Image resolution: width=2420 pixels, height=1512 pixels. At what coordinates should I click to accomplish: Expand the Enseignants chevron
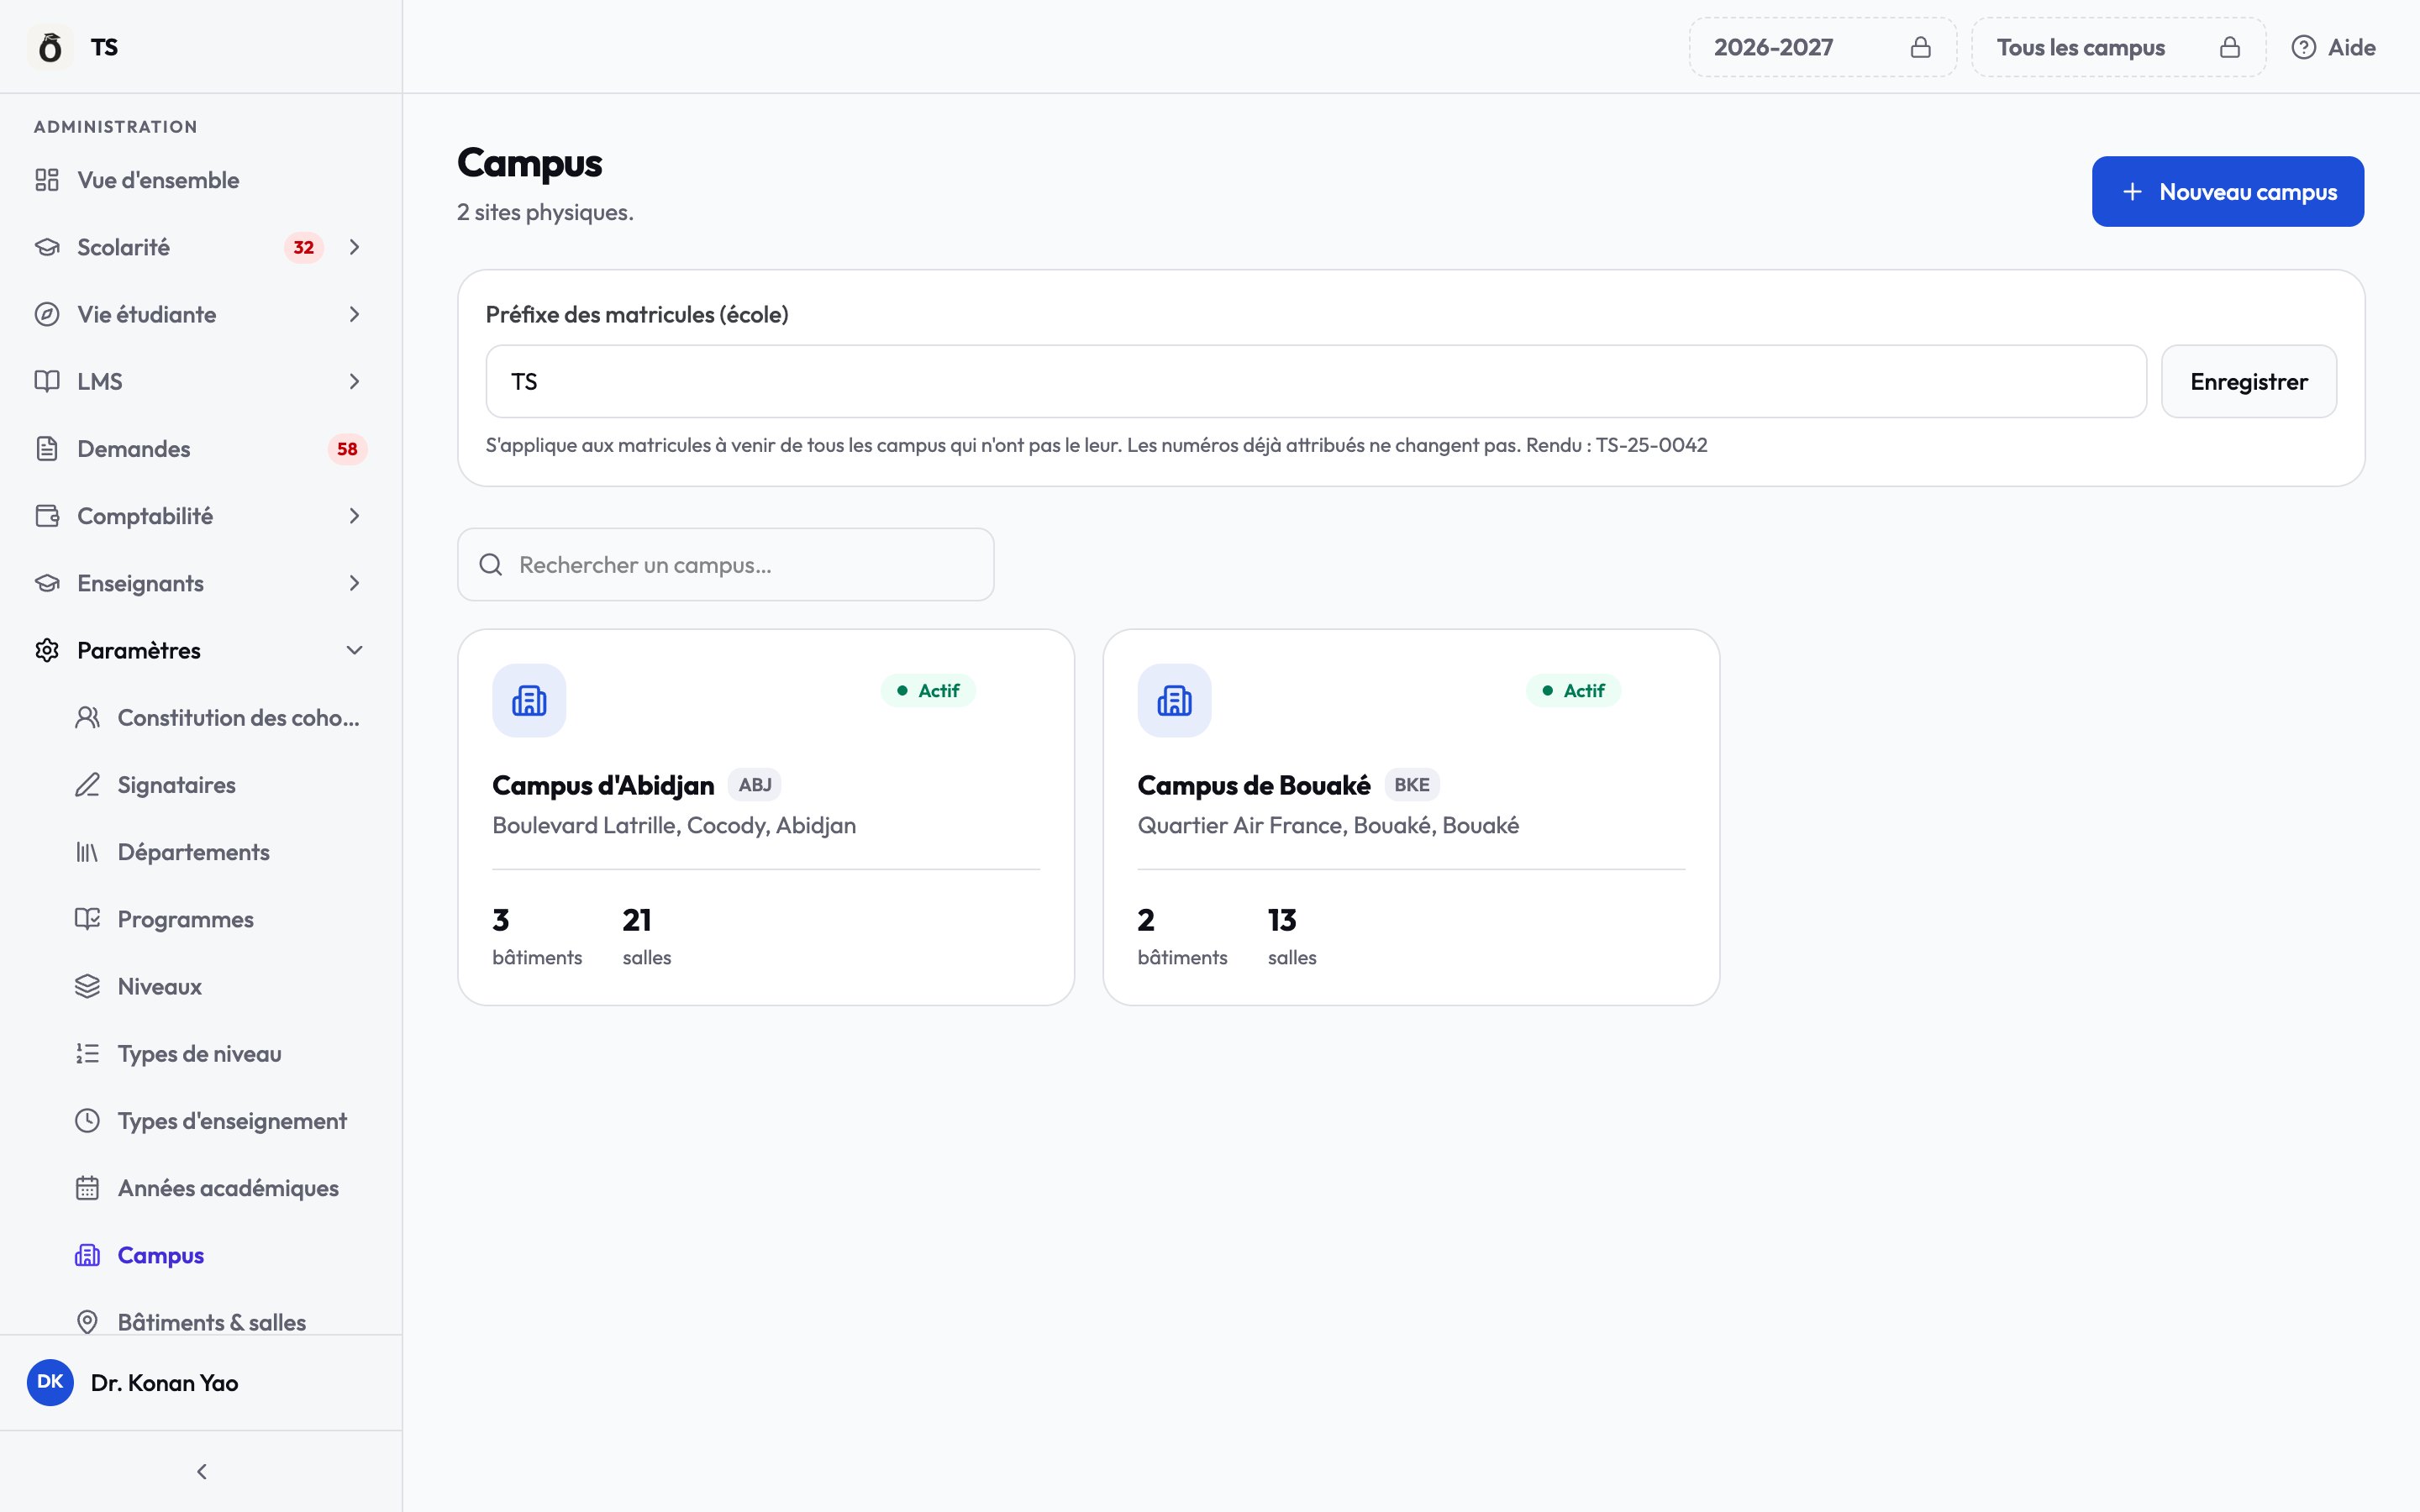[354, 583]
